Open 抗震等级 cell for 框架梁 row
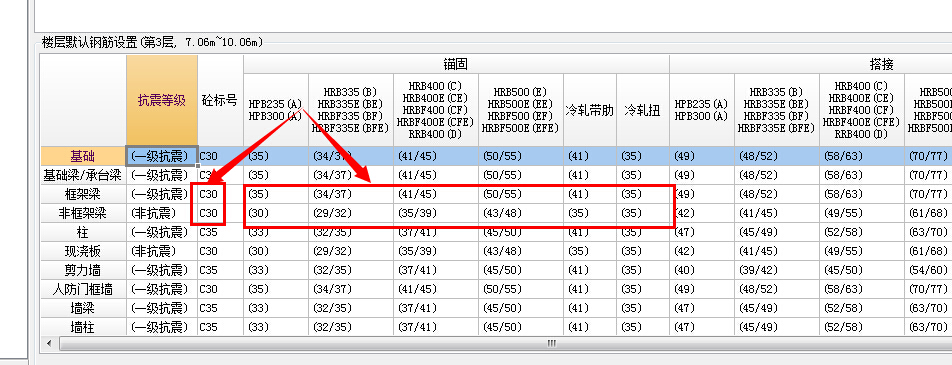The height and width of the screenshot is (365, 952). [x=162, y=194]
